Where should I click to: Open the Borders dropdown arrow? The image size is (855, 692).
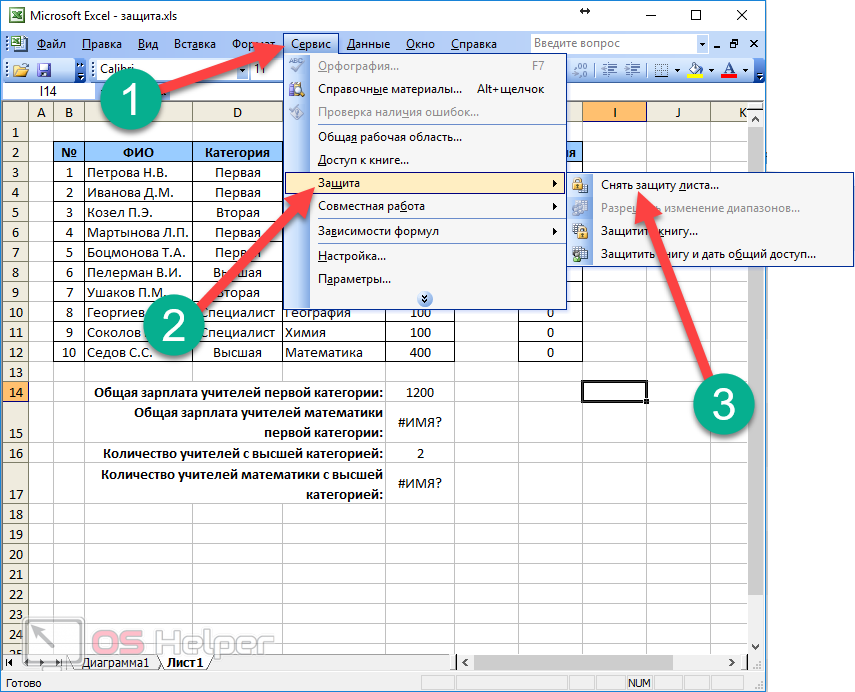click(677, 70)
